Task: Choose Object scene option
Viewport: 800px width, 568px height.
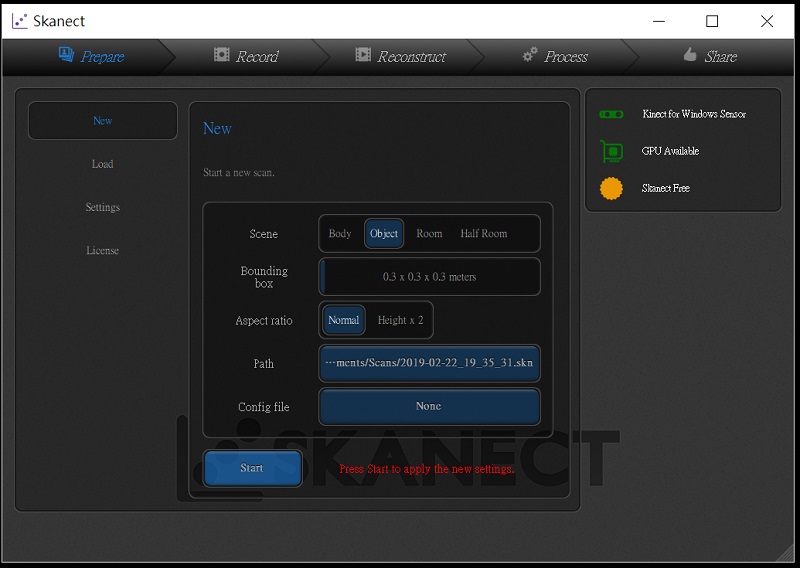Action: [x=384, y=234]
